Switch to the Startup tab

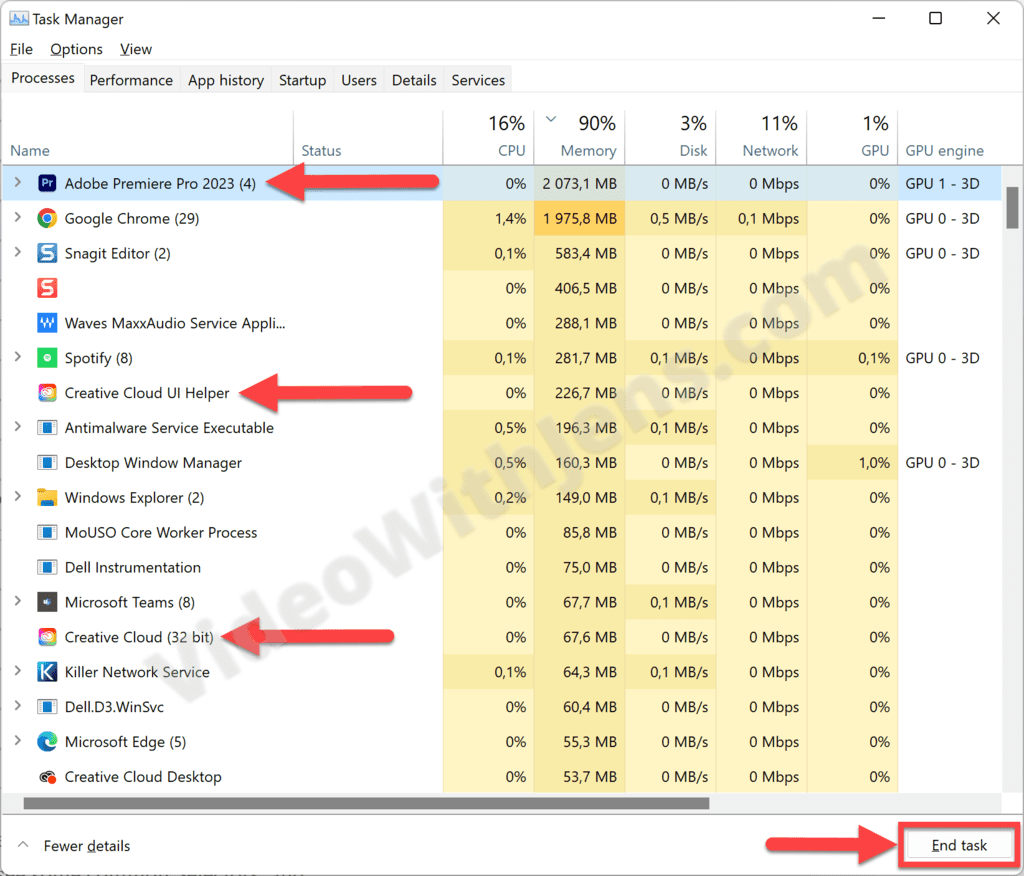click(302, 80)
